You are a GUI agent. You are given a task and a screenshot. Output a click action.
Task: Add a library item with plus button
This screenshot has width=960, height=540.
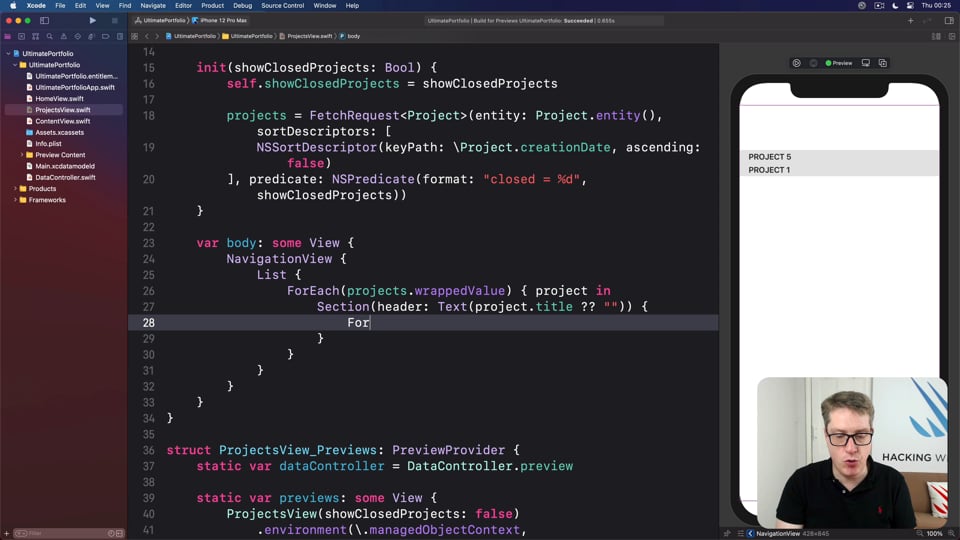(x=910, y=20)
